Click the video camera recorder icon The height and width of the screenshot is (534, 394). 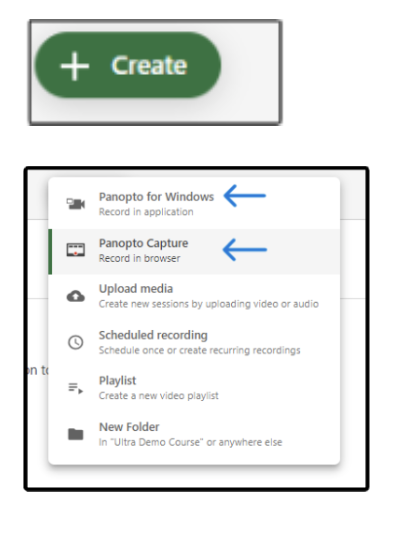tap(76, 204)
